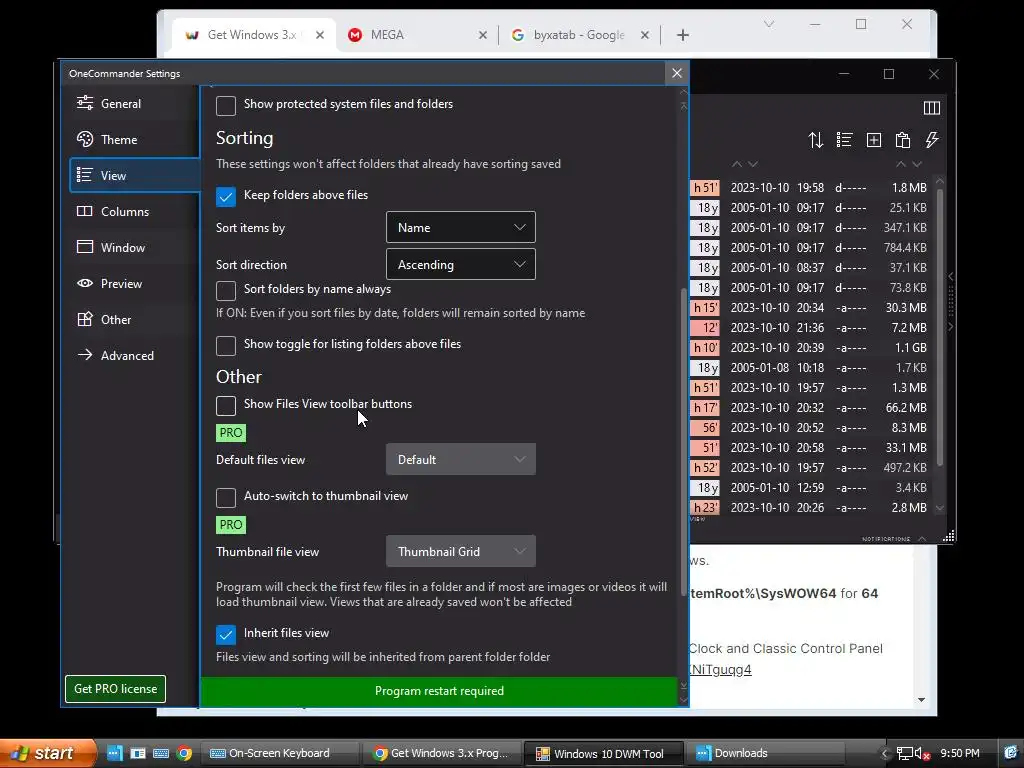Select the View settings section
The width and height of the screenshot is (1024, 768).
point(134,176)
